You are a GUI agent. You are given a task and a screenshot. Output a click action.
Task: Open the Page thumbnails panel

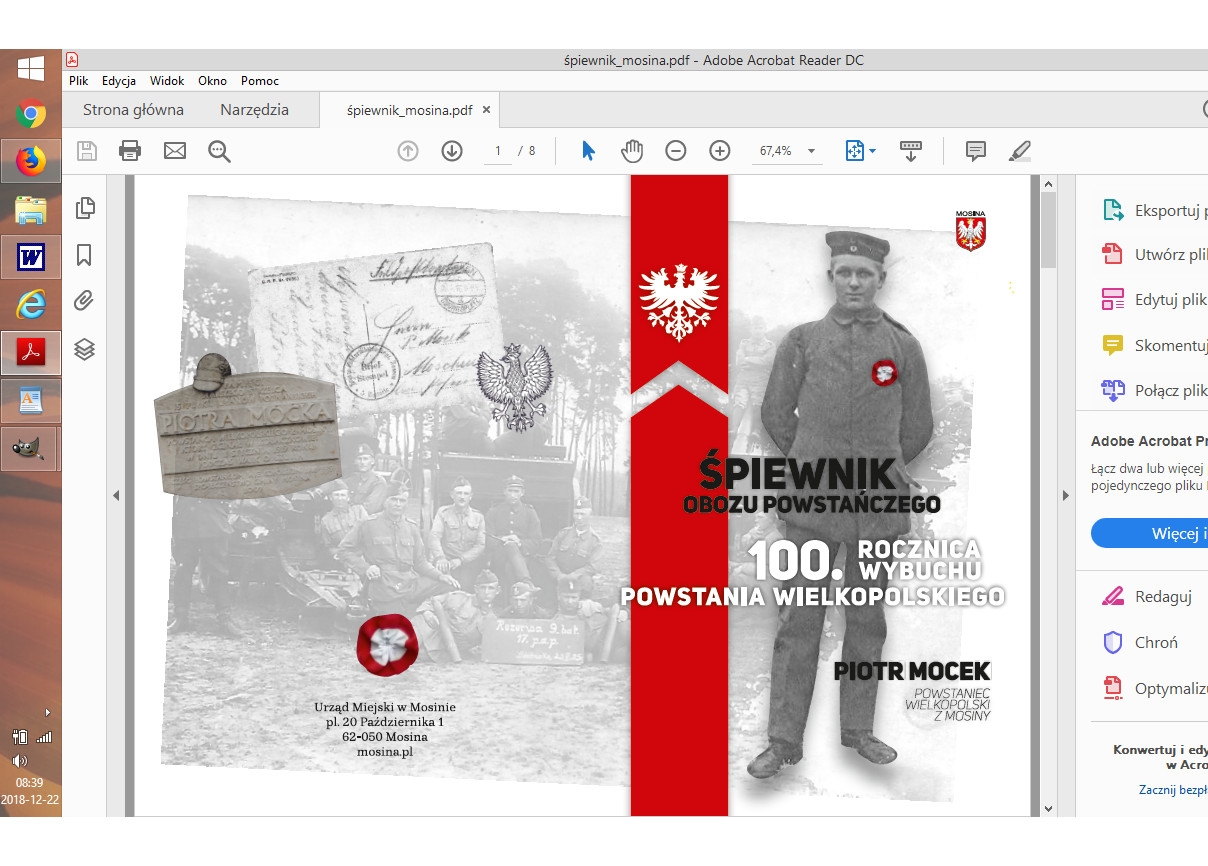[x=85, y=208]
